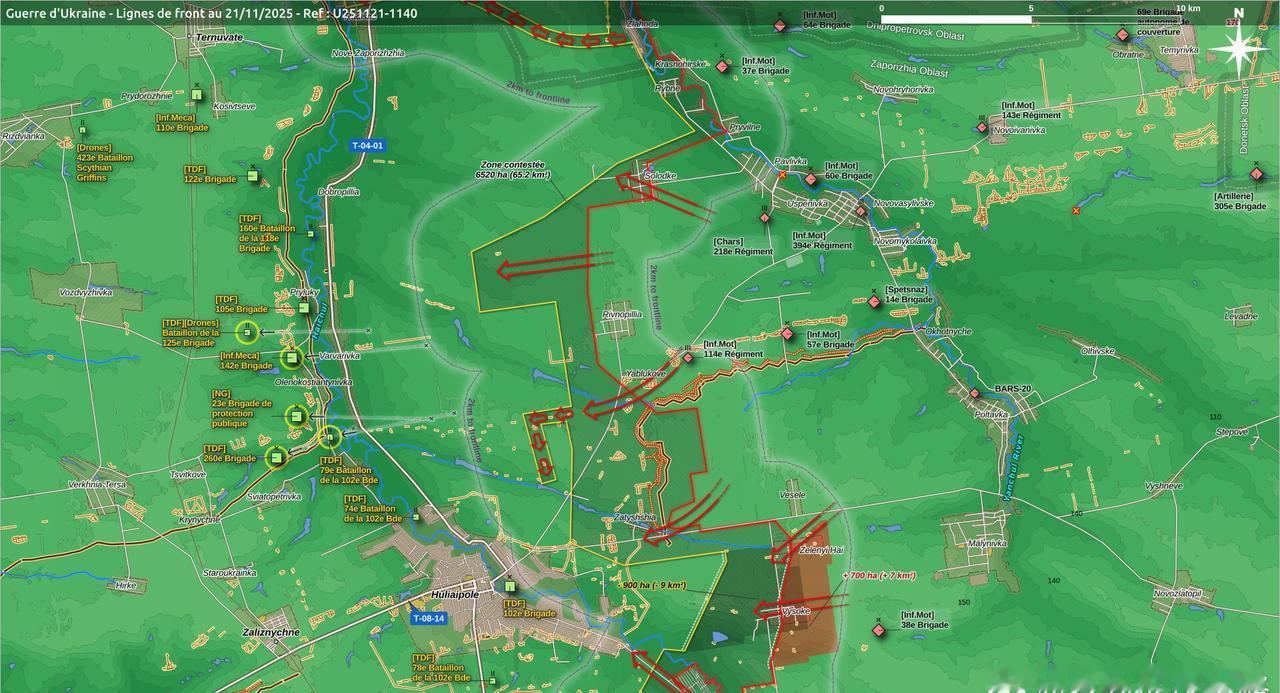This screenshot has height=693, width=1280.
Task: Click the Dobropillia village label
Action: click(339, 191)
